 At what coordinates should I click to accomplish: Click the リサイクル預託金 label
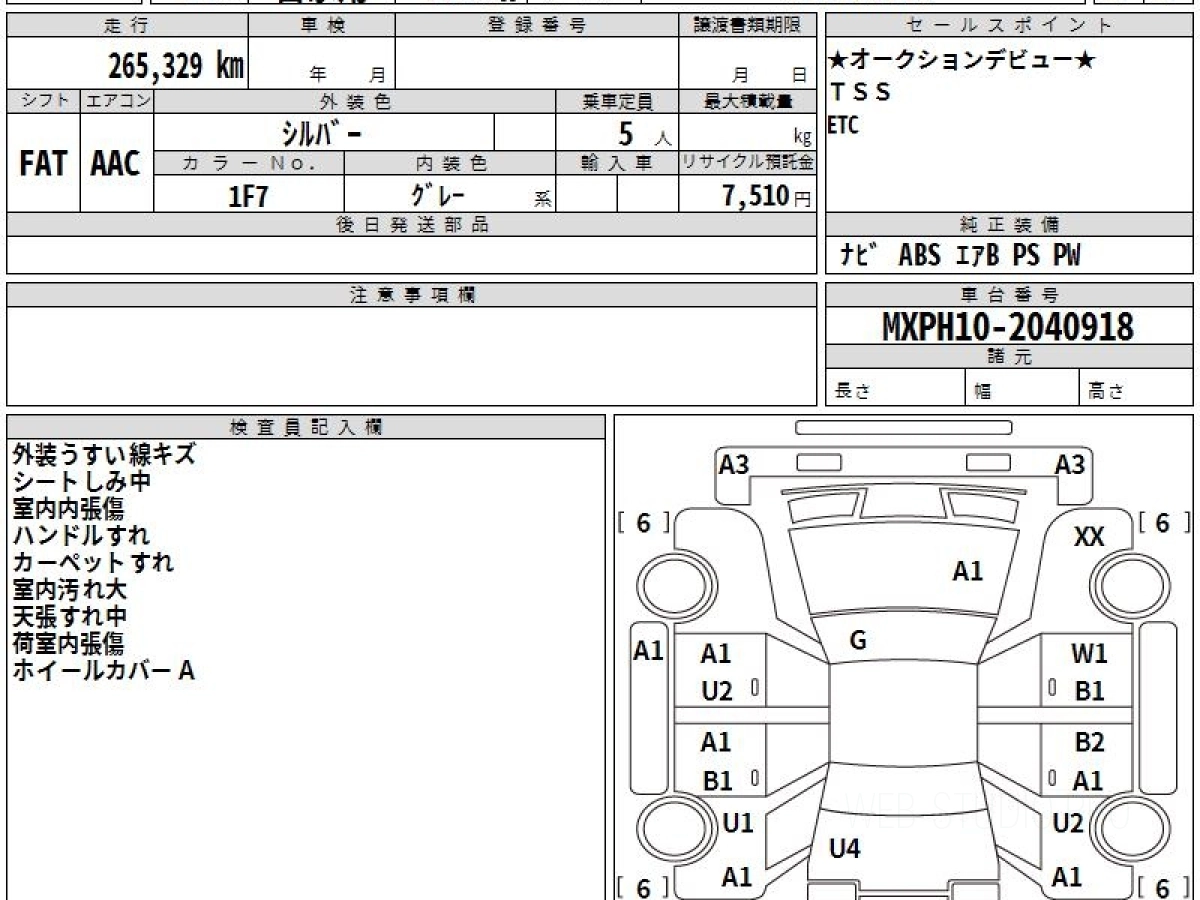pos(747,162)
